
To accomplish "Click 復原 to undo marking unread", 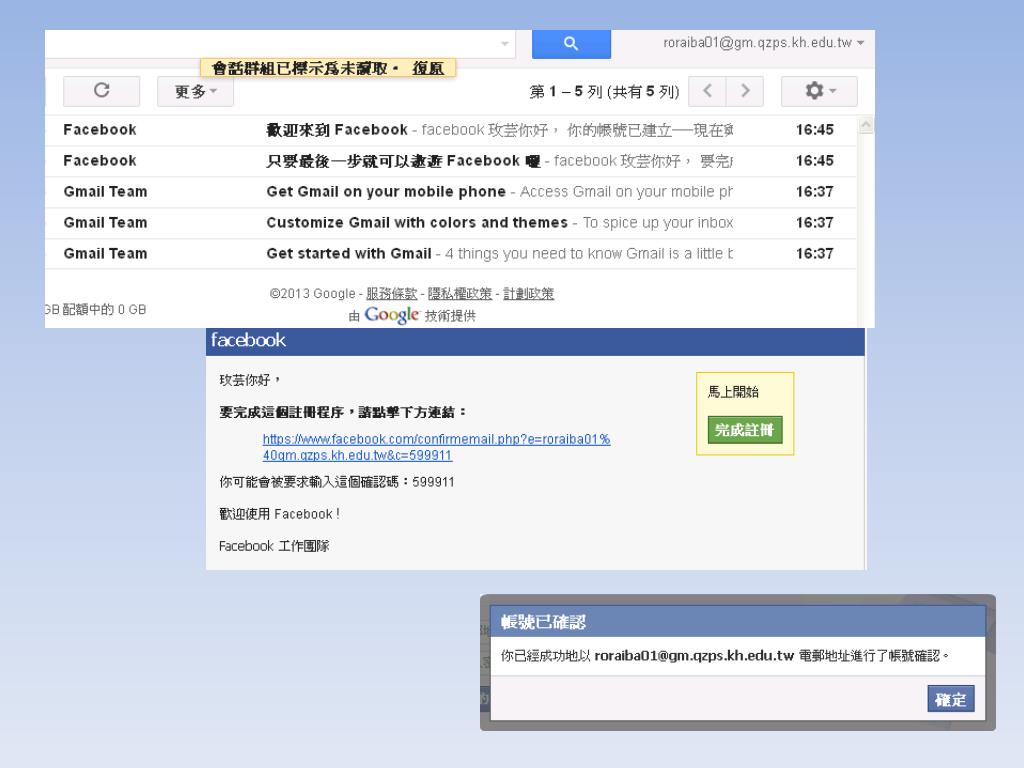I will [x=428, y=68].
